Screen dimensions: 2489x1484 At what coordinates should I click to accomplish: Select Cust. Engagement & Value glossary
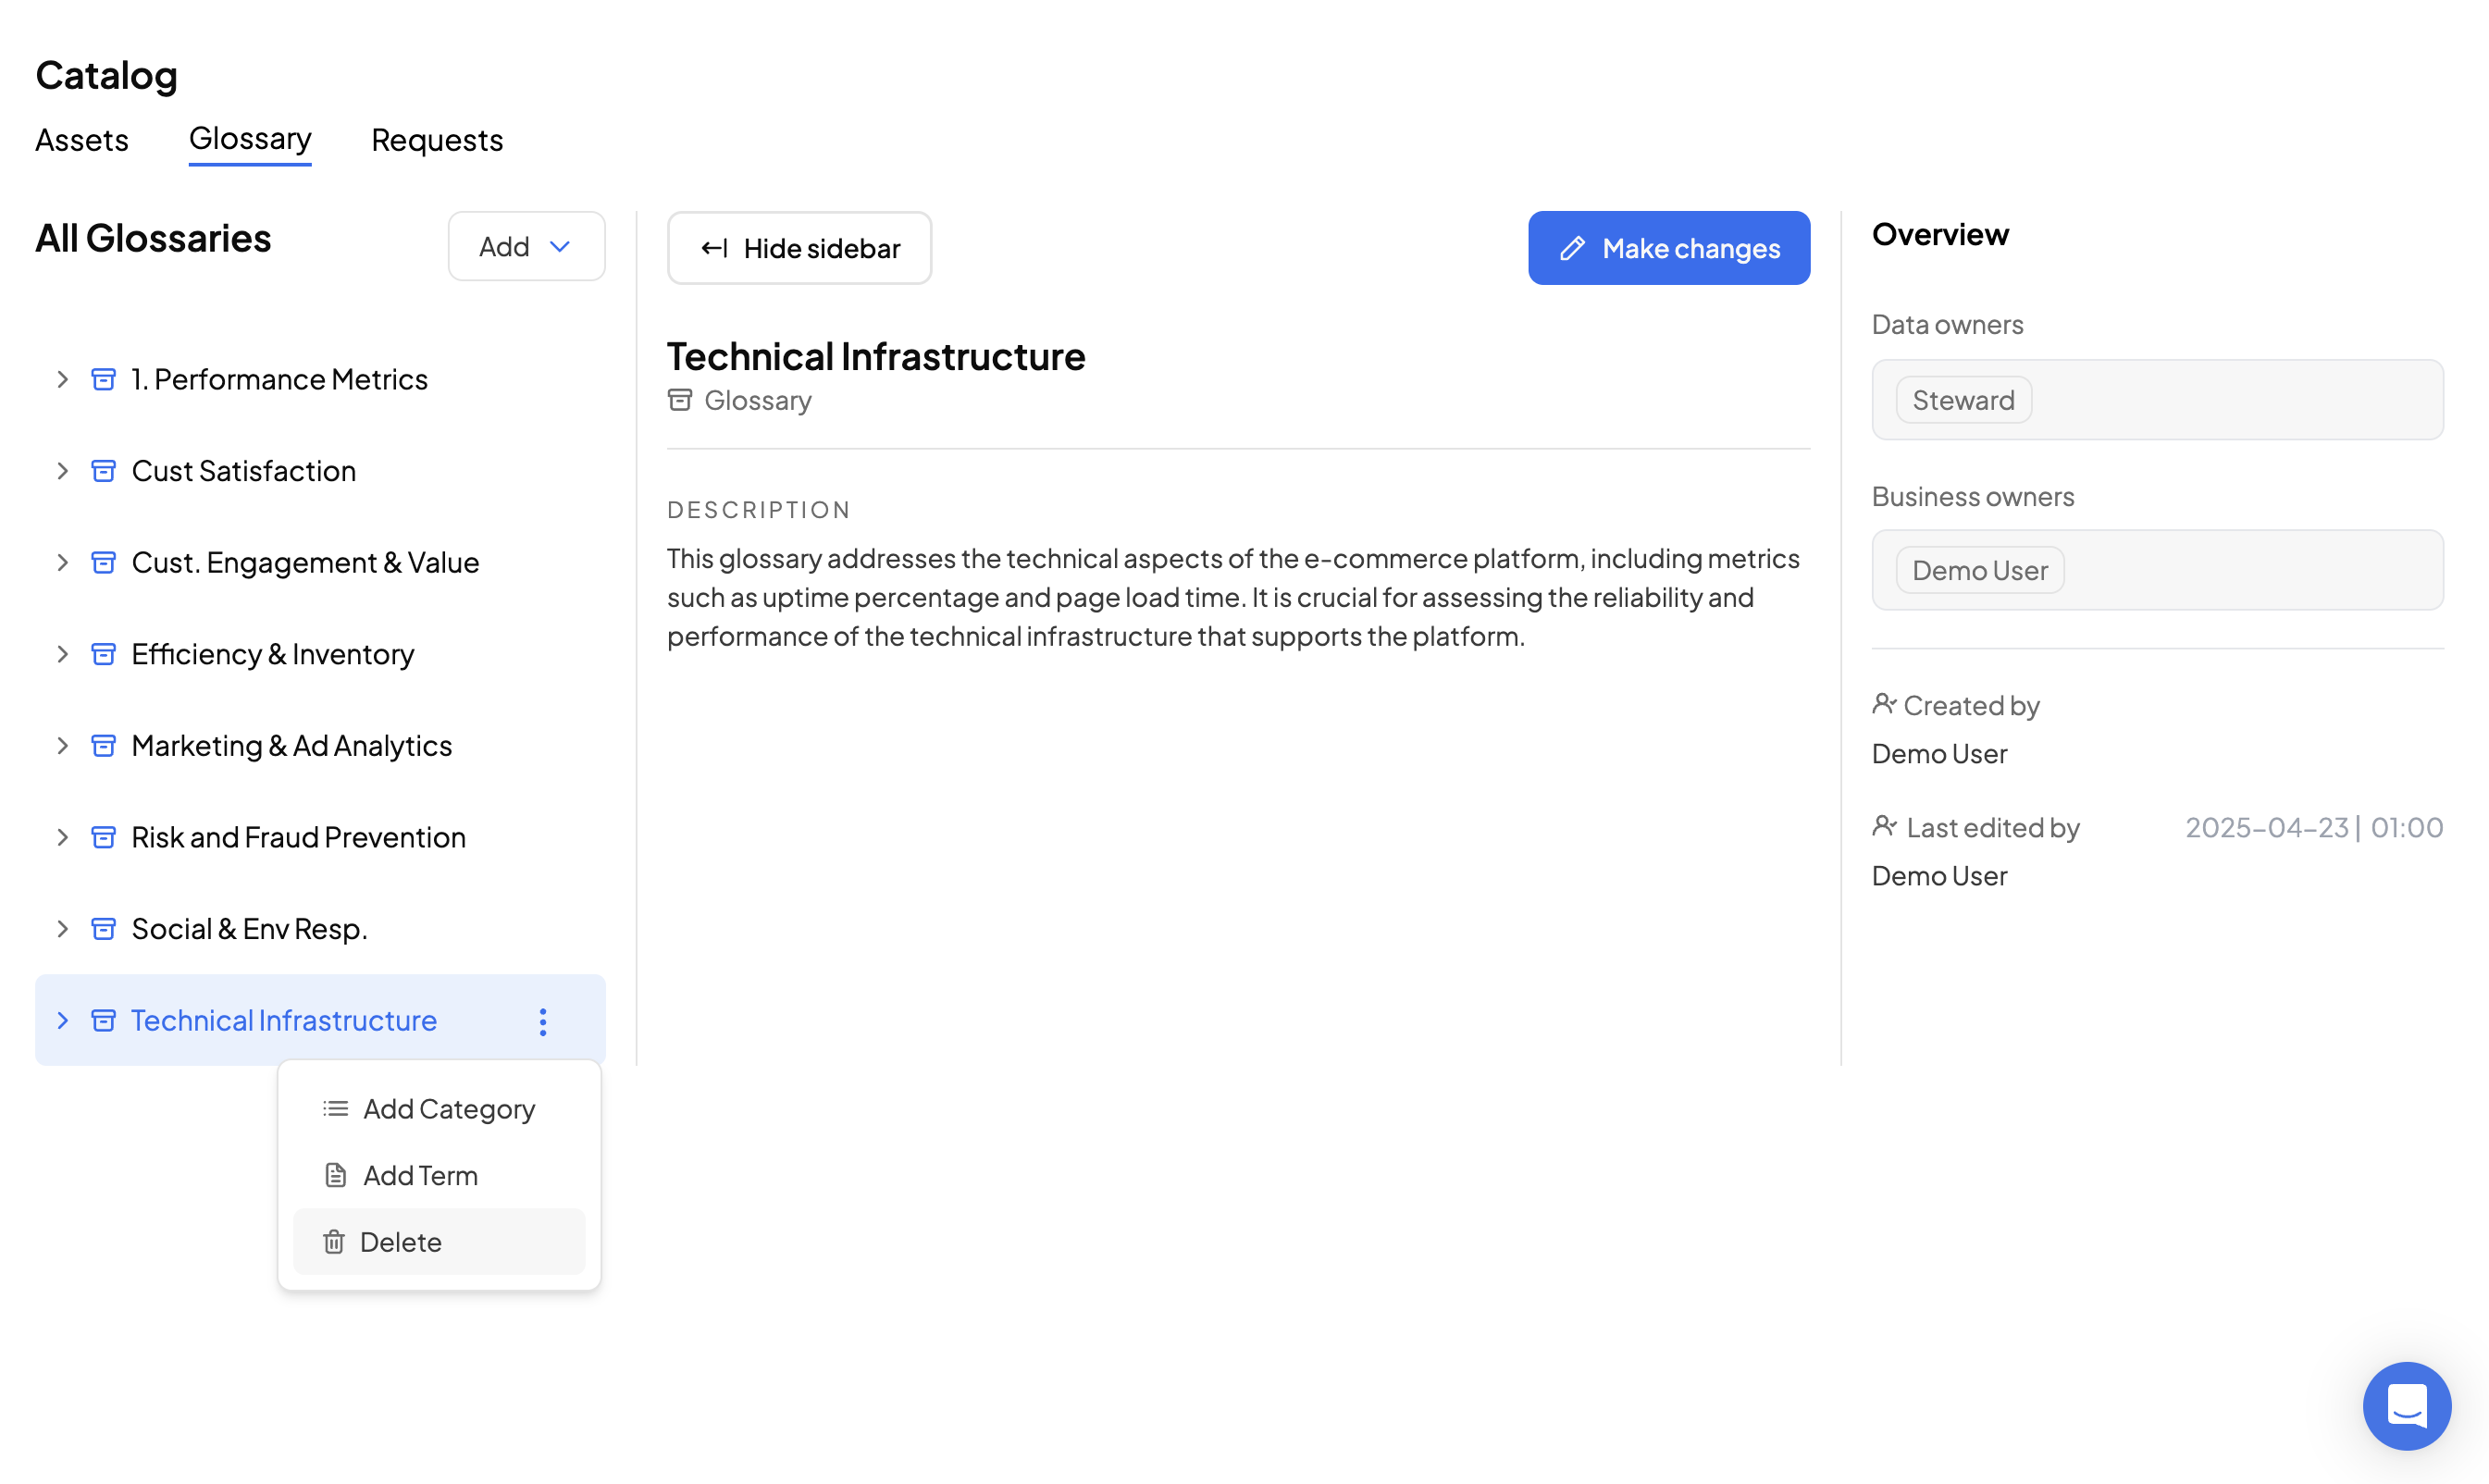(x=305, y=563)
